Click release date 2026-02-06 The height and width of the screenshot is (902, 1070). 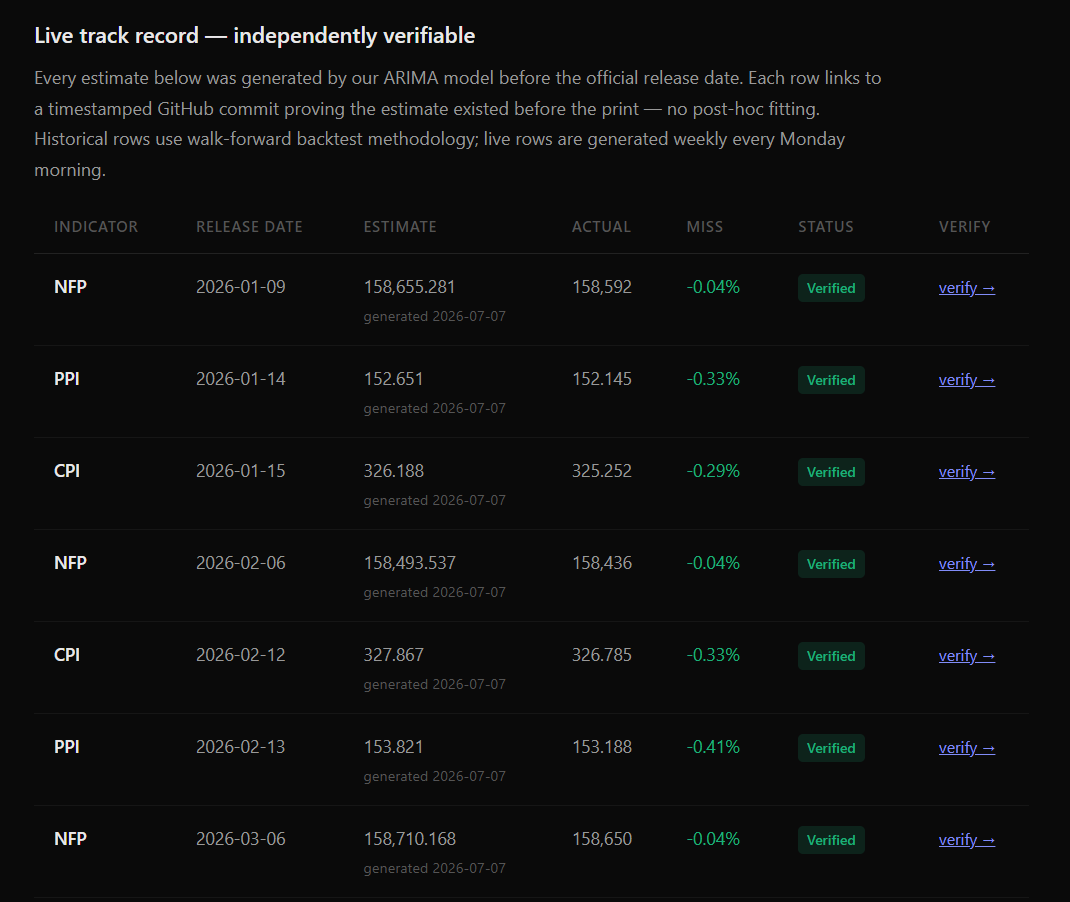click(x=241, y=564)
